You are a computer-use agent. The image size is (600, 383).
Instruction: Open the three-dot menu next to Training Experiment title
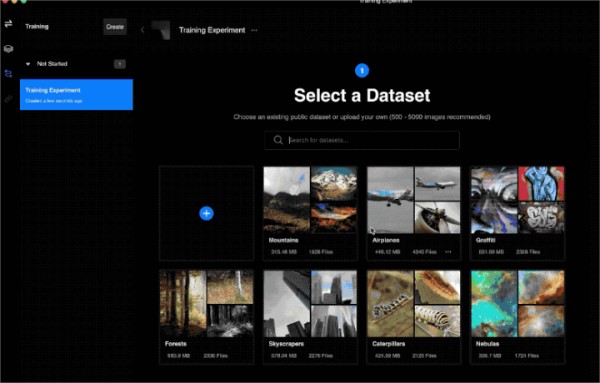[254, 30]
